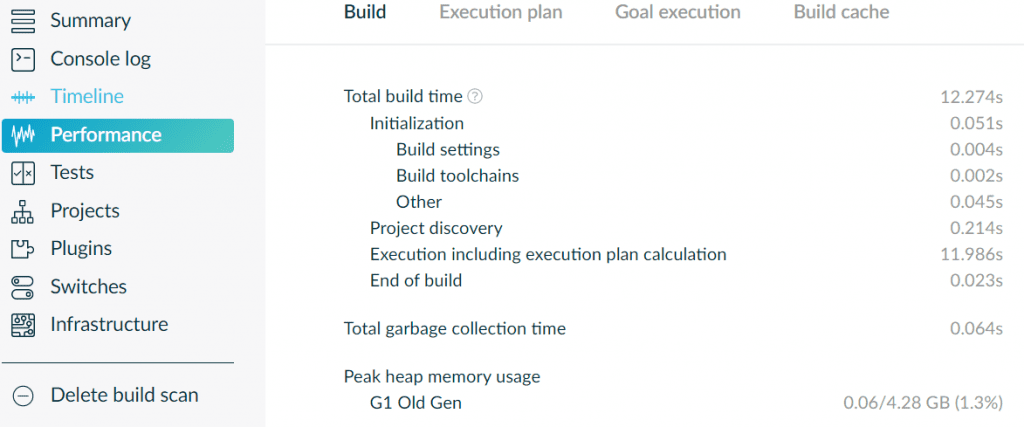Image resolution: width=1024 pixels, height=427 pixels.
Task: Delete build scan text link
Action: 124,395
